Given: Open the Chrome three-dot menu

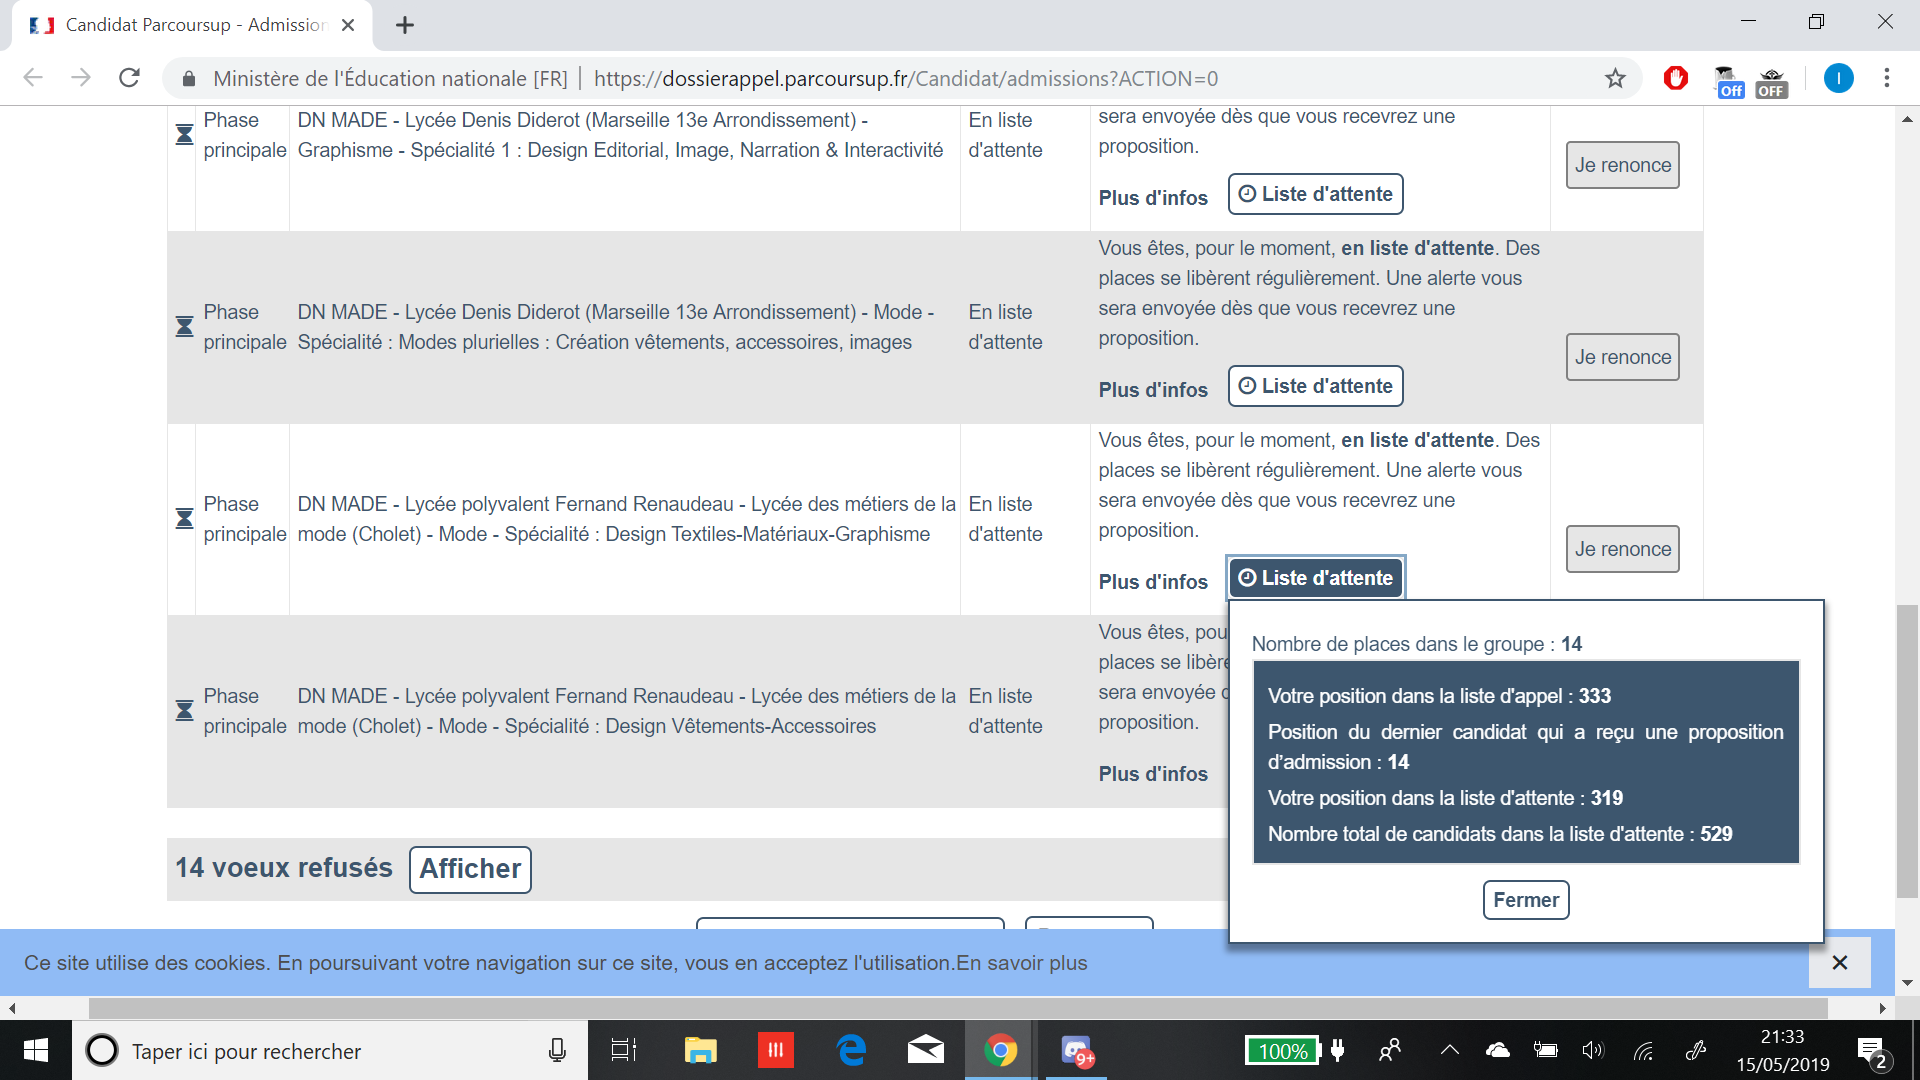Looking at the screenshot, I should [x=1887, y=78].
